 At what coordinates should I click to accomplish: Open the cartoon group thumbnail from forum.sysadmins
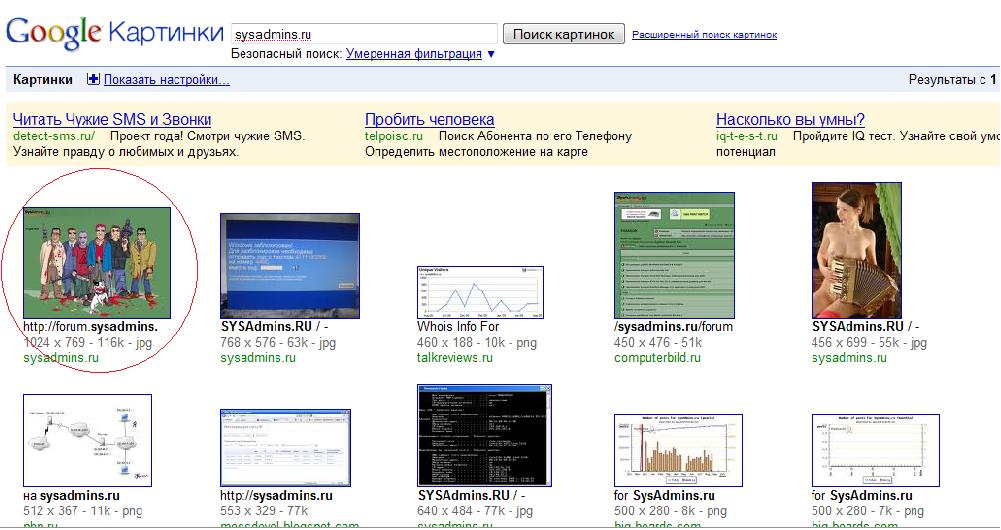pos(97,262)
